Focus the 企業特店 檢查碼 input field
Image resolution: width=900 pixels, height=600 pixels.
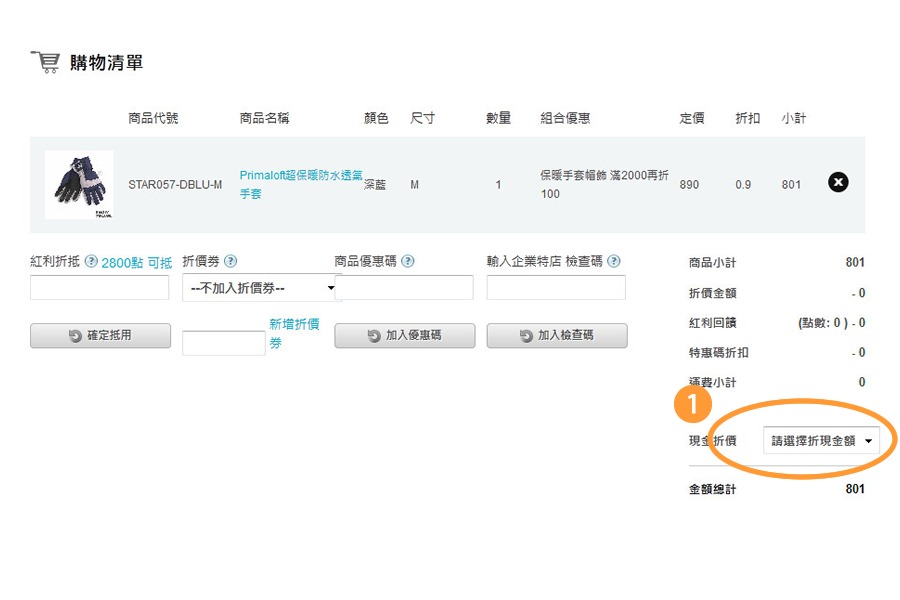point(556,288)
